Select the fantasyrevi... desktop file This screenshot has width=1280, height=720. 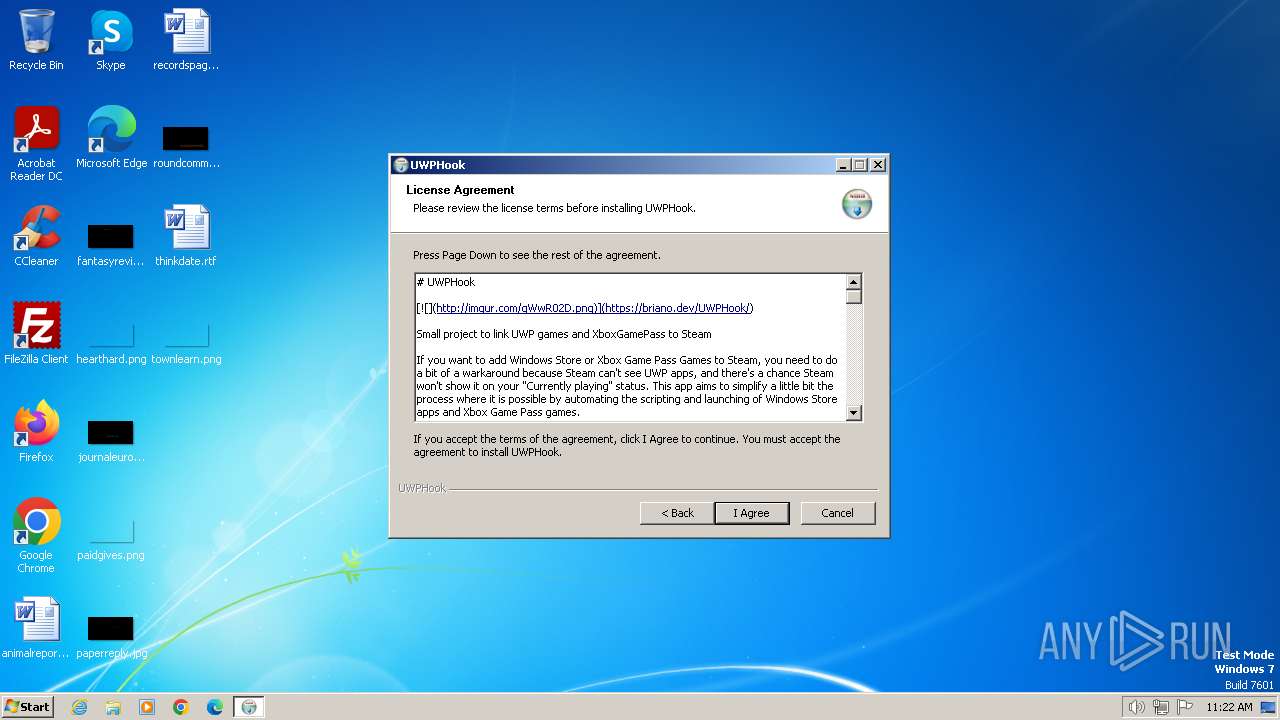110,244
